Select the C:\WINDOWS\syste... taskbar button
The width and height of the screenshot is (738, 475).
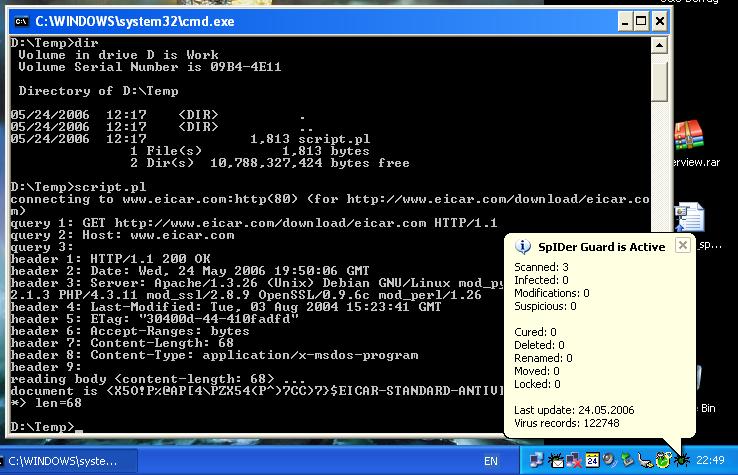[69, 461]
